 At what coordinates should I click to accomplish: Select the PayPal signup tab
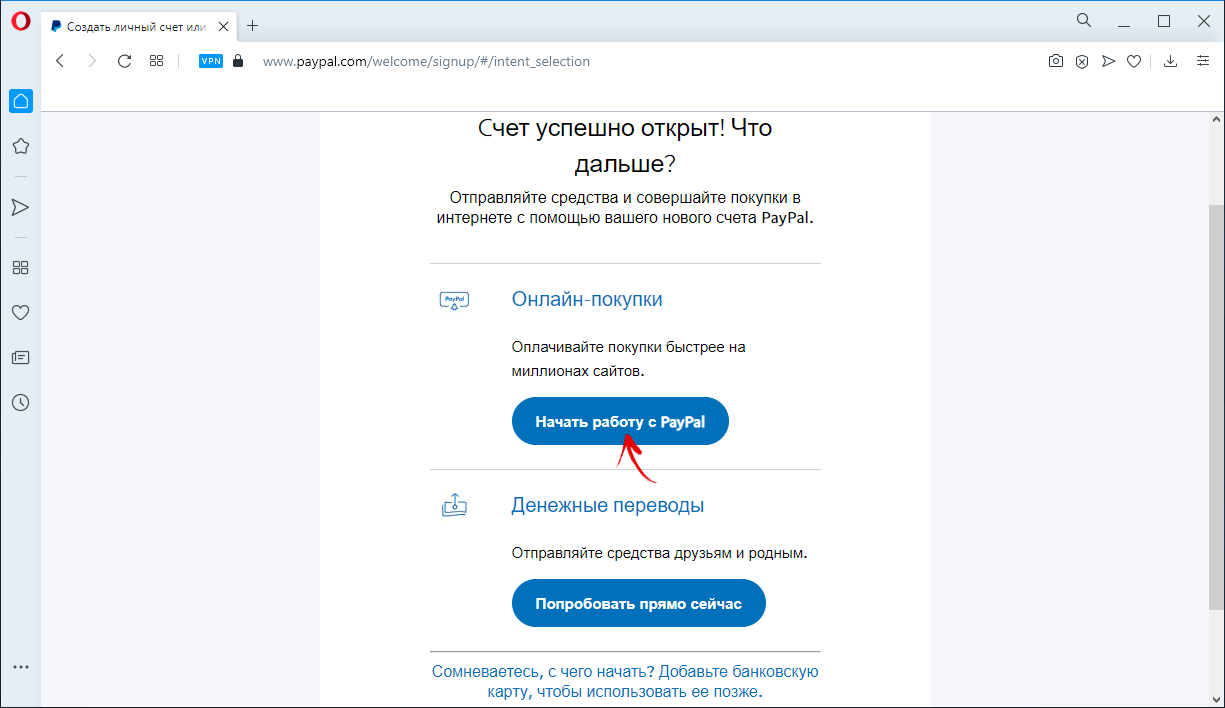point(138,25)
